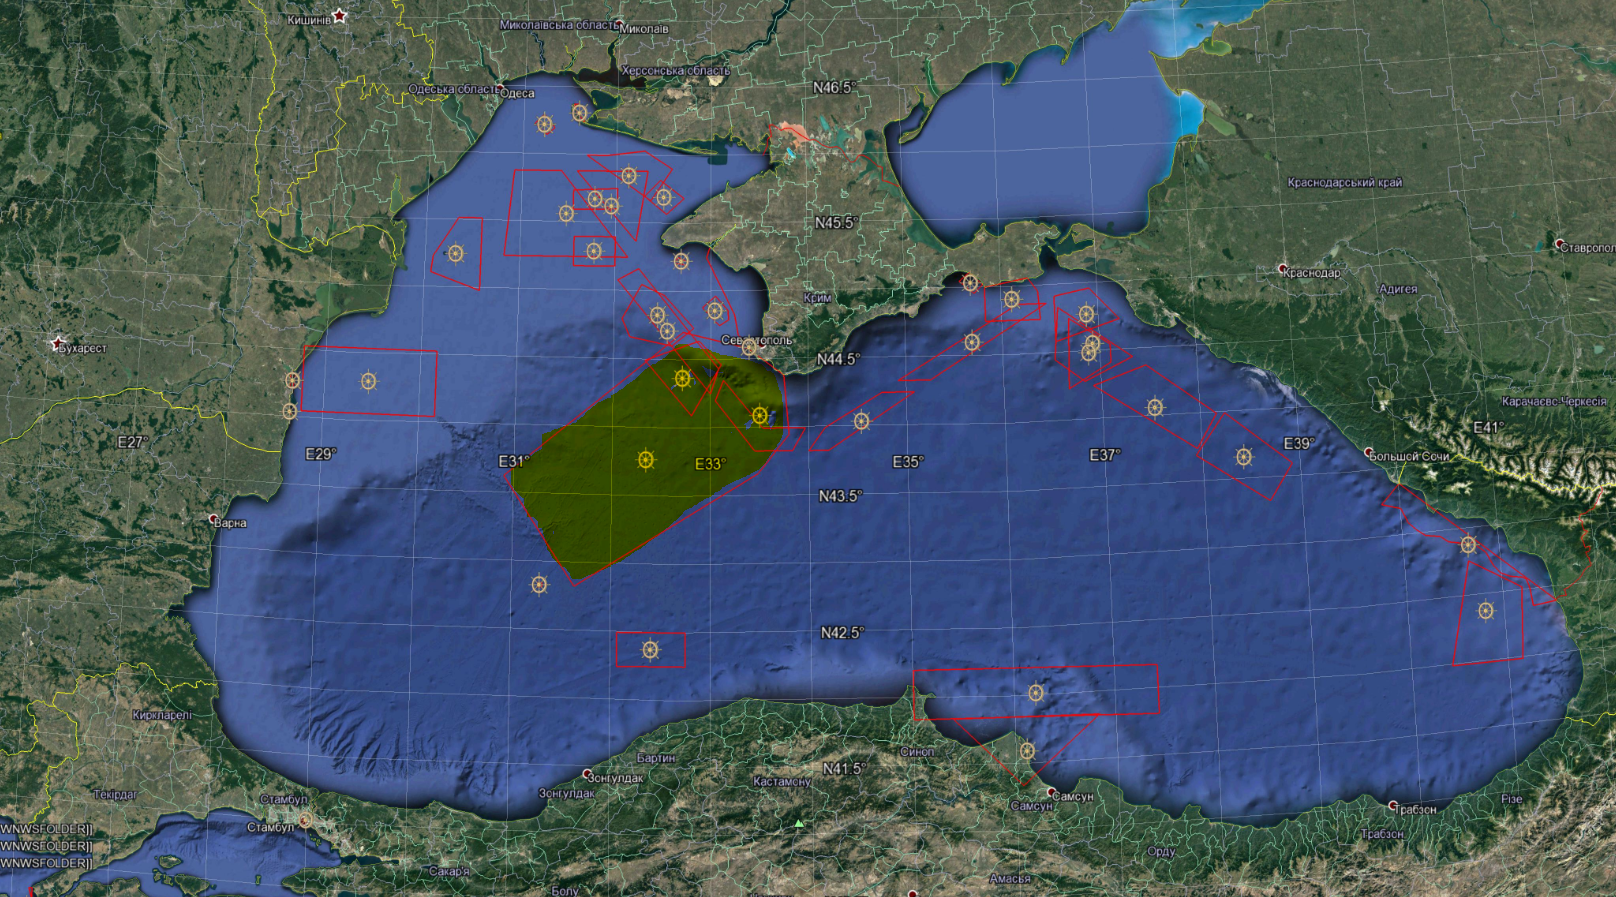Image resolution: width=1616 pixels, height=897 pixels.
Task: Select the Трабзон city placemark
Action: tap(1393, 805)
